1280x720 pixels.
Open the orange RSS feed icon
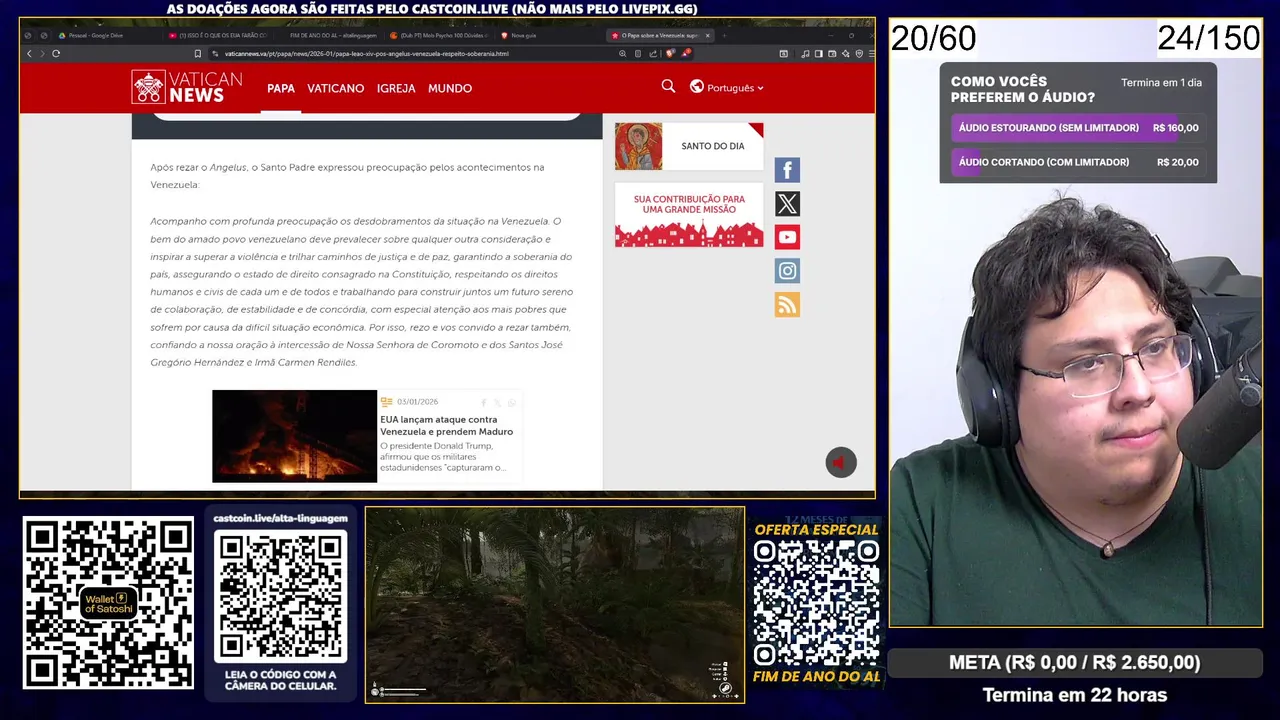click(x=787, y=305)
